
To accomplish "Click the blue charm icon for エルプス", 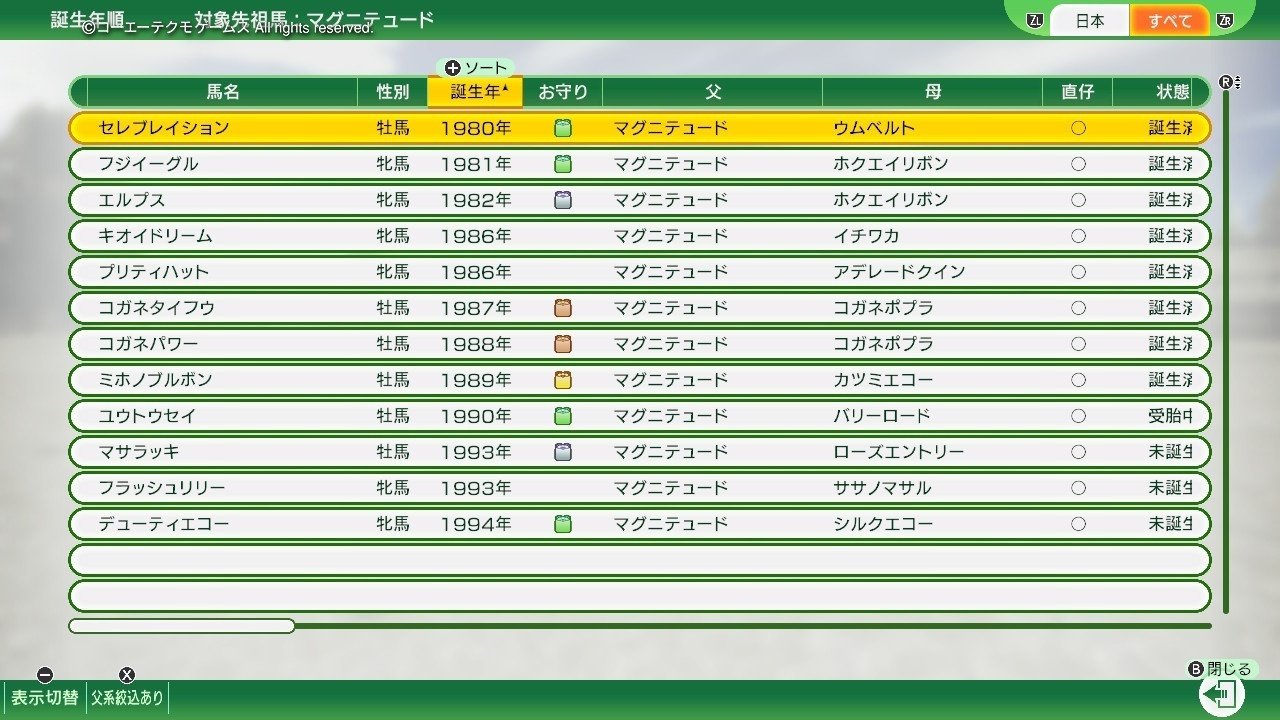I will (x=562, y=199).
